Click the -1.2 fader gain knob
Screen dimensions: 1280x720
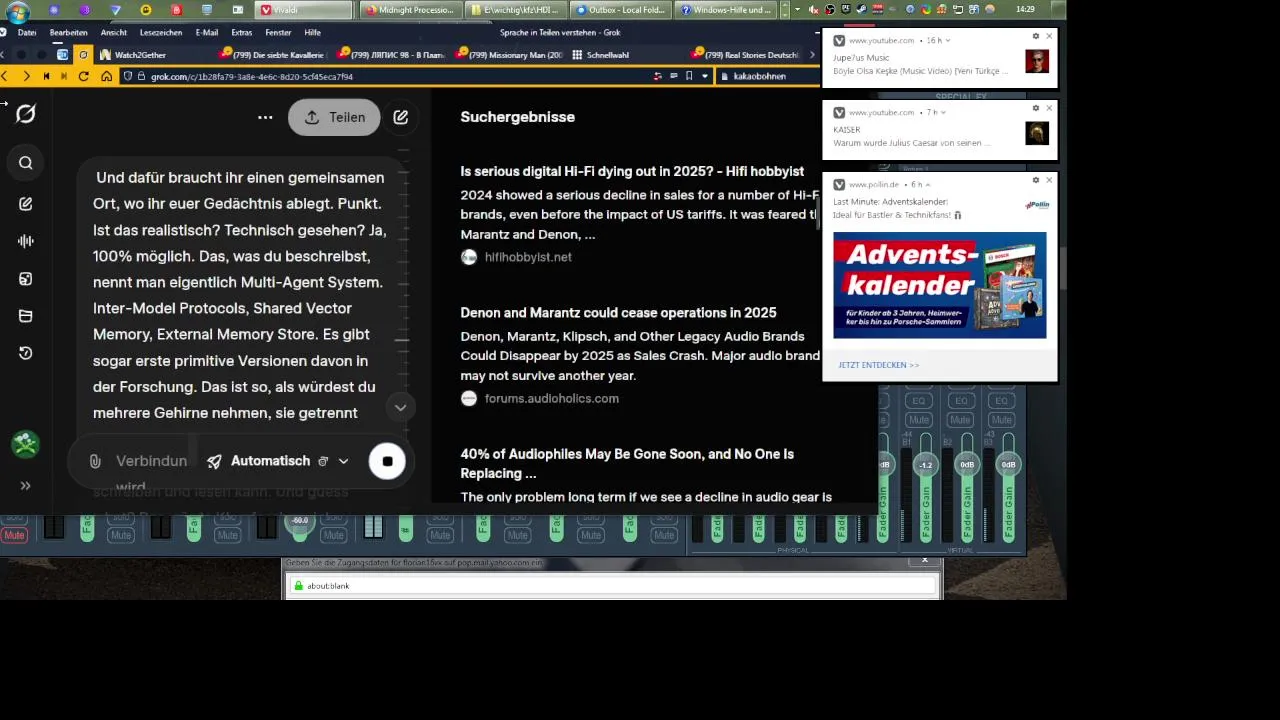[x=925, y=465]
